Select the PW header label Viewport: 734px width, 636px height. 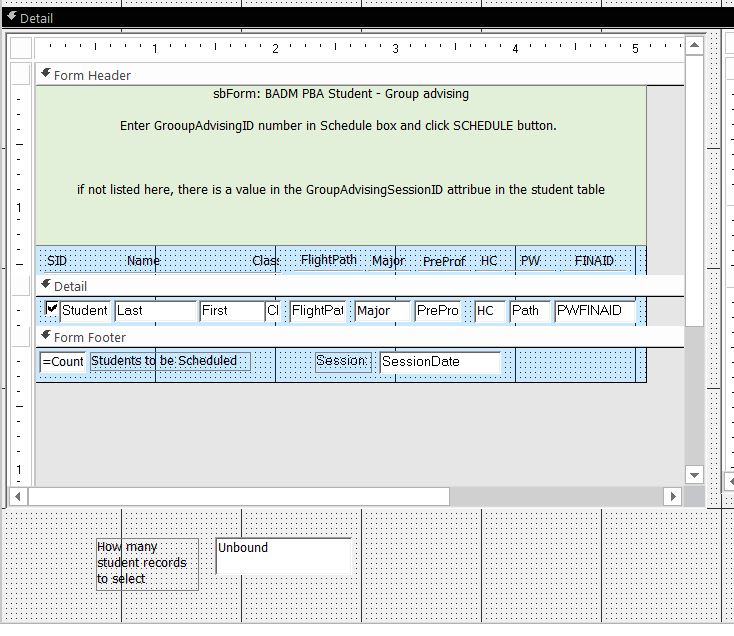530,261
